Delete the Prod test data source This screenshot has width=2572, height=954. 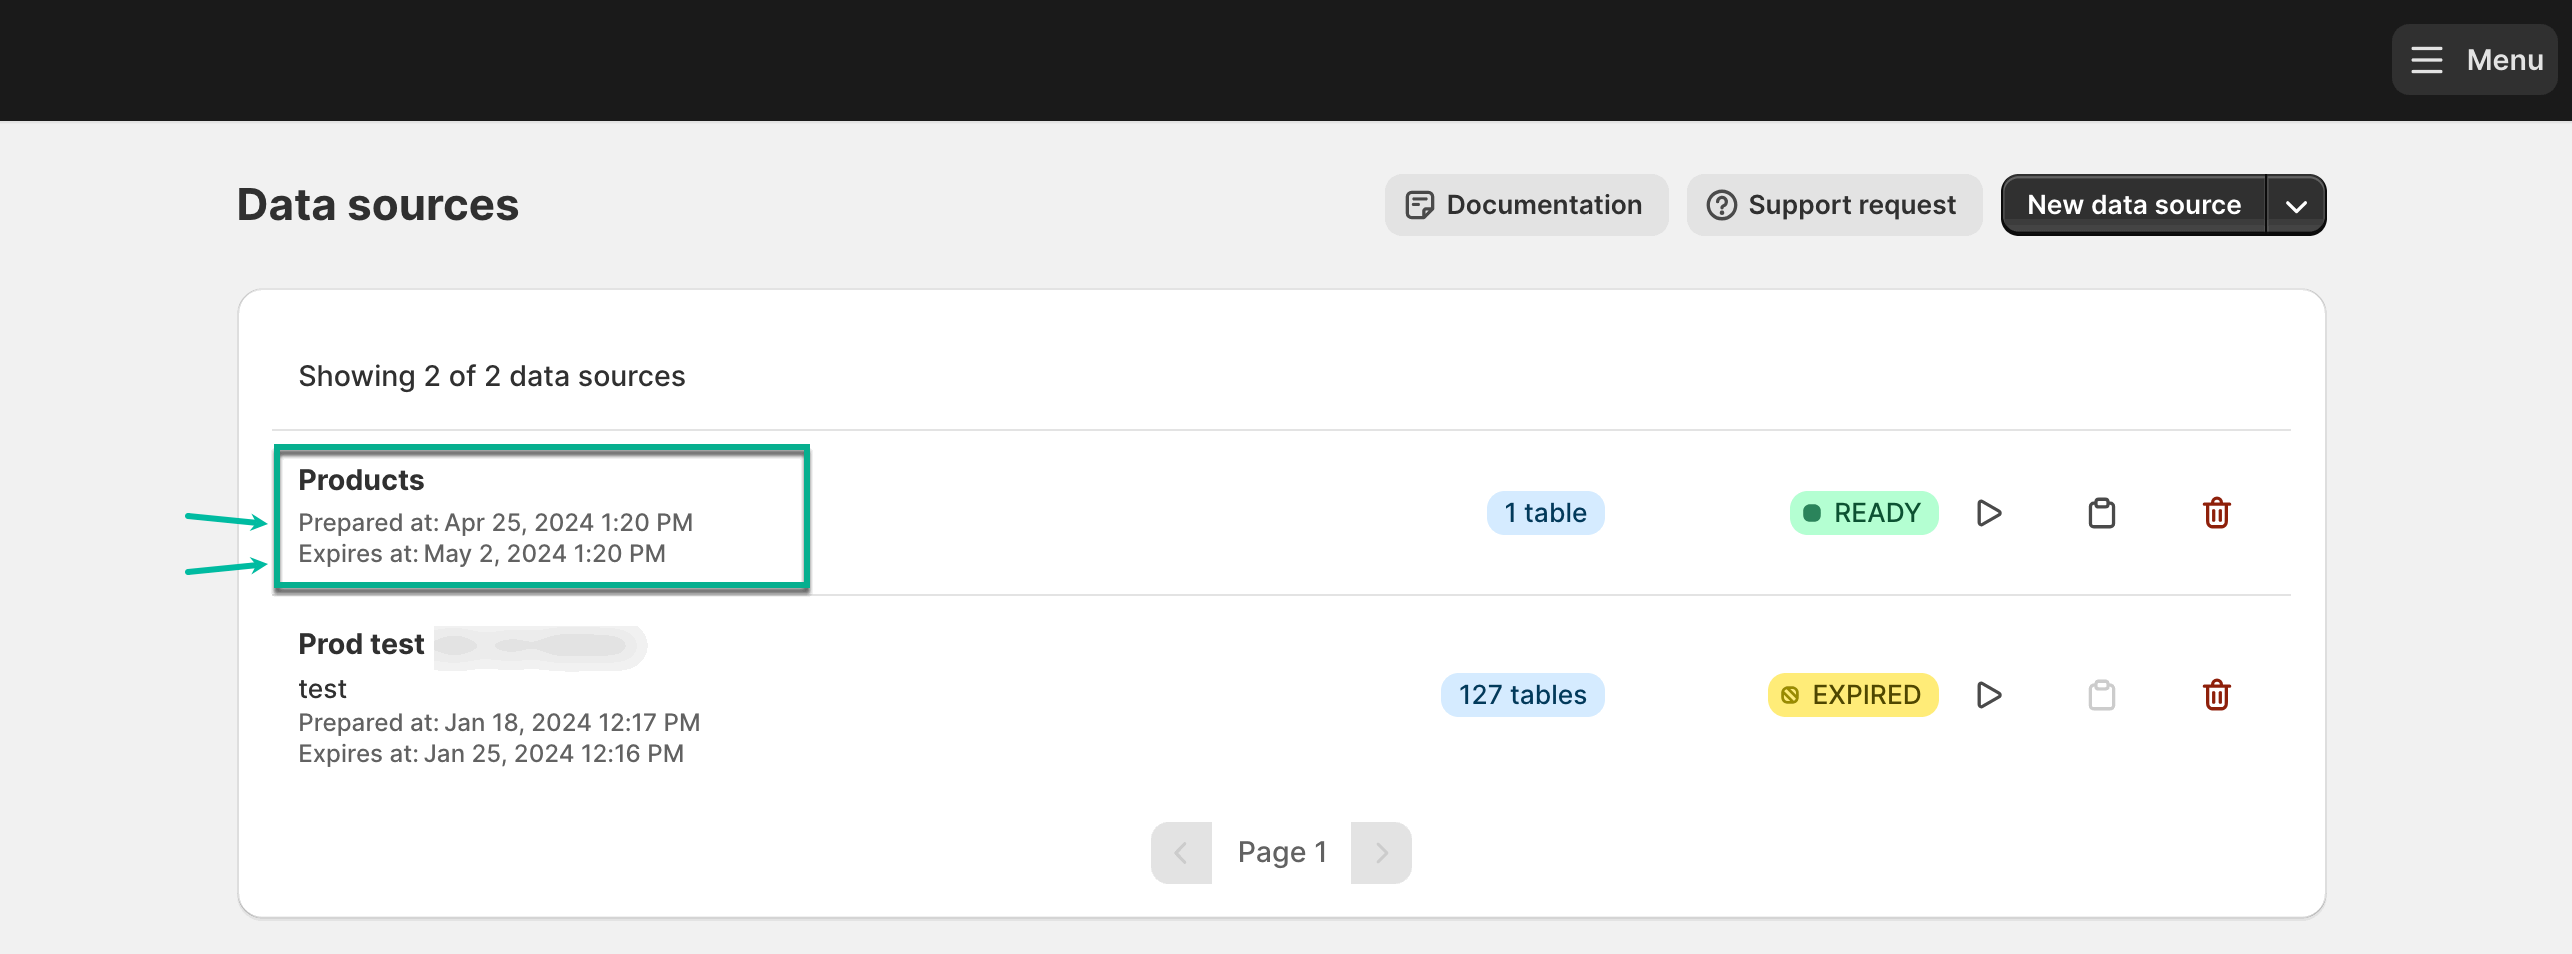point(2217,695)
